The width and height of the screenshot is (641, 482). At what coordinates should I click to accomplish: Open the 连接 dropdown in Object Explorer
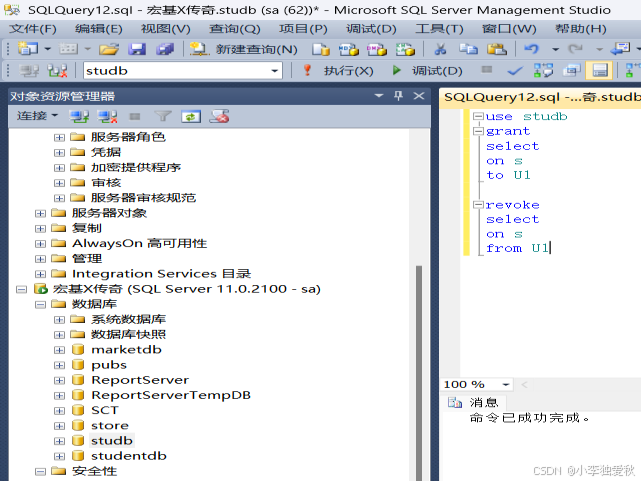tap(37, 116)
